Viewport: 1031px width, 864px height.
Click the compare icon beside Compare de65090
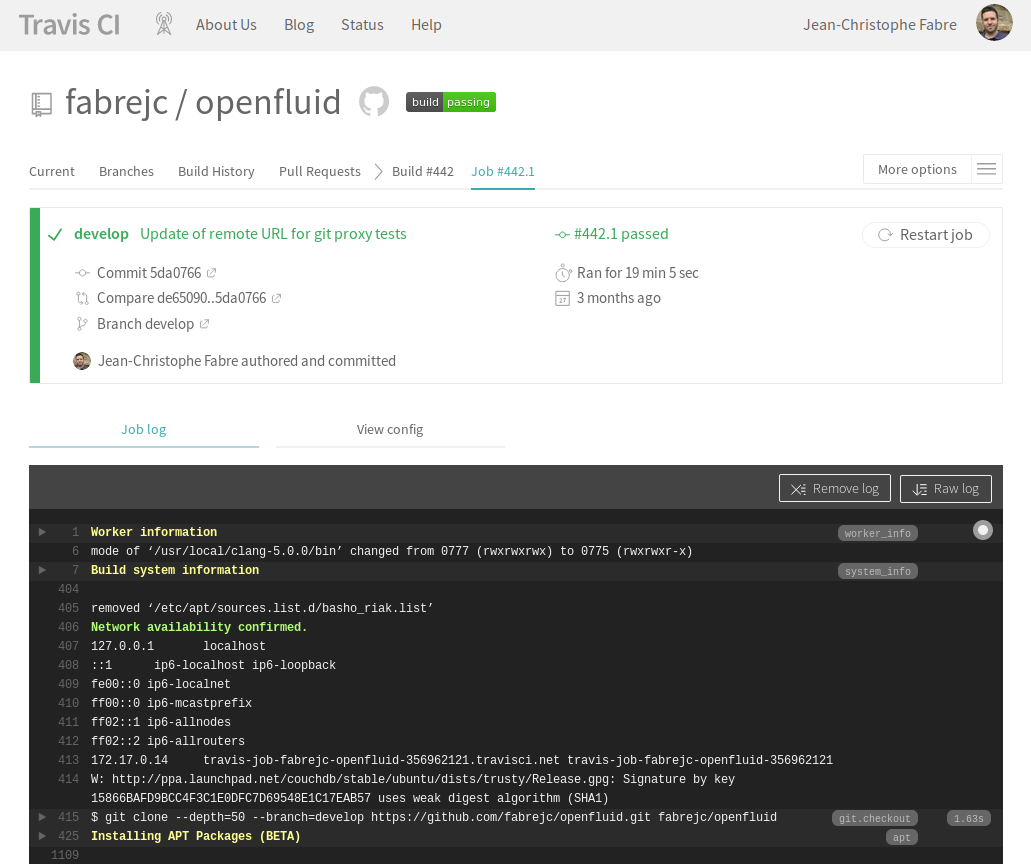[82, 299]
